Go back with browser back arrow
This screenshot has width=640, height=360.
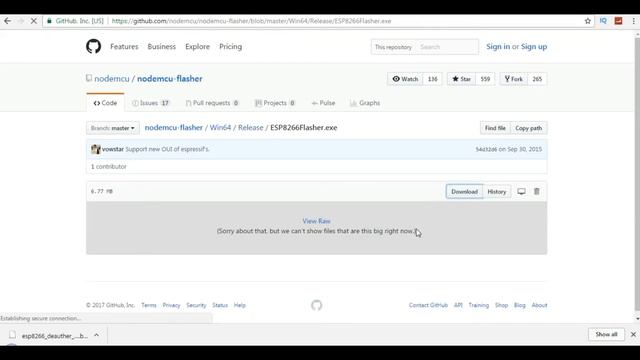(7, 21)
